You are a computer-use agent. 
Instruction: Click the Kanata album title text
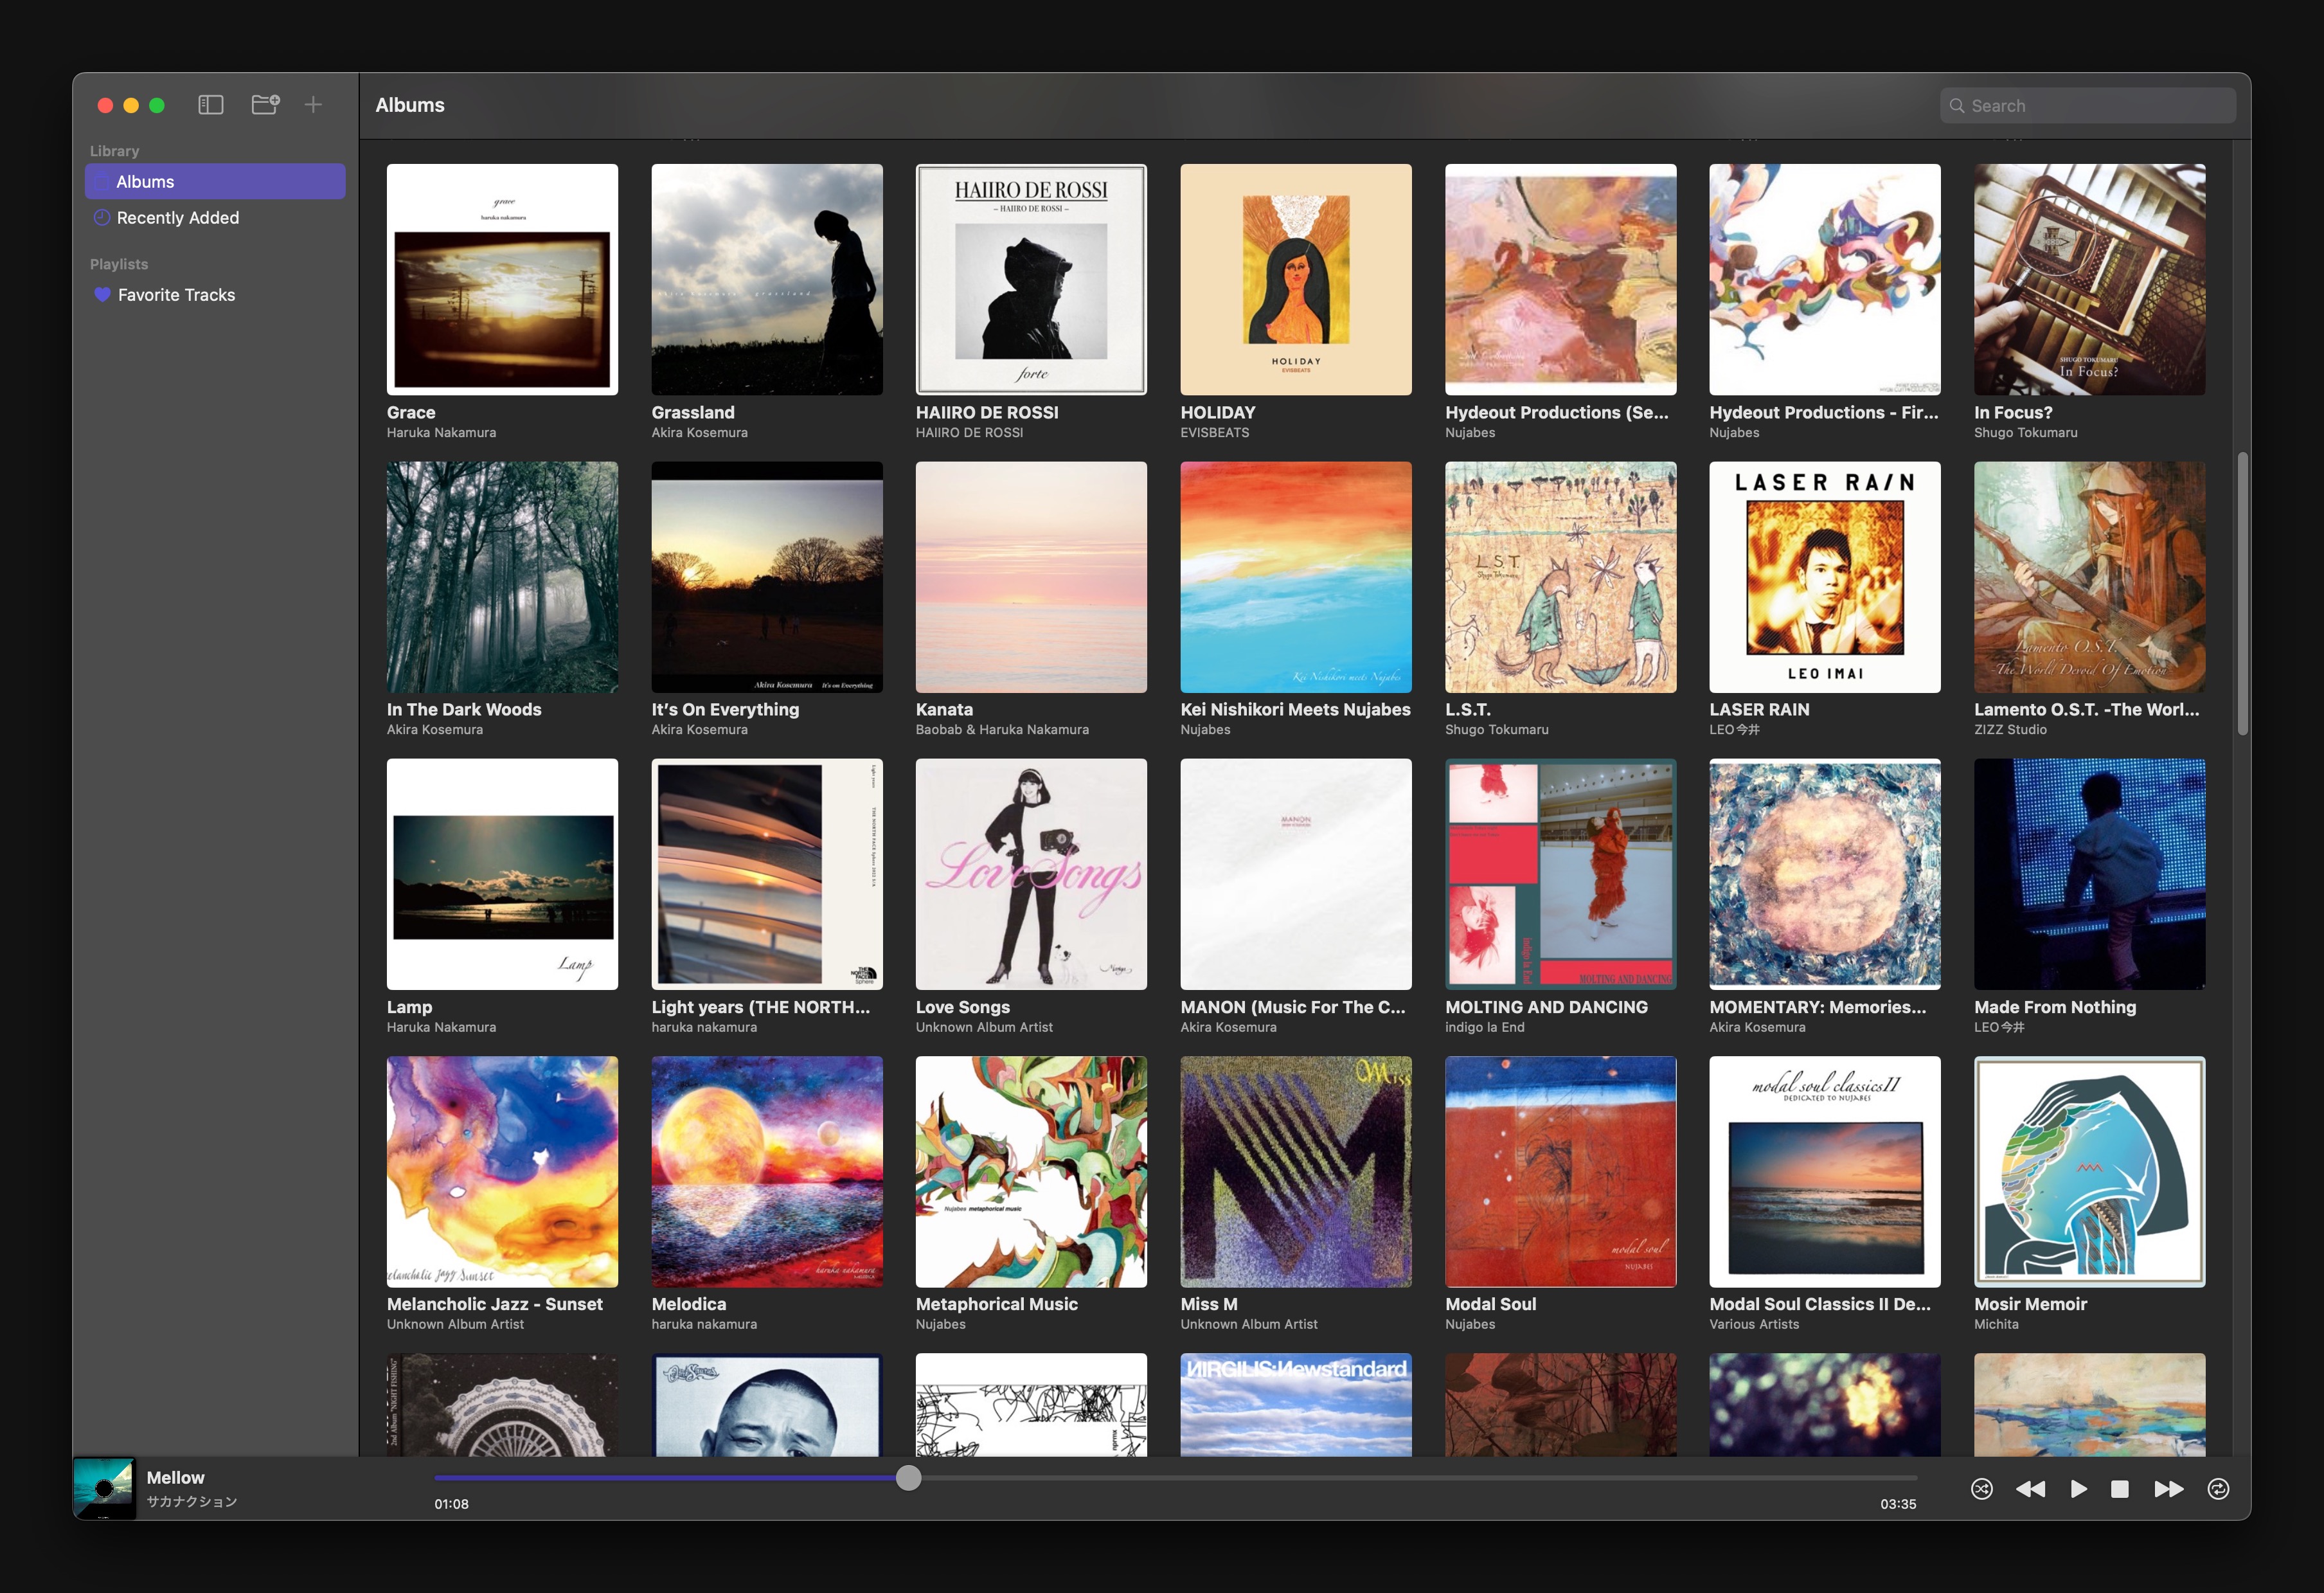click(x=944, y=709)
